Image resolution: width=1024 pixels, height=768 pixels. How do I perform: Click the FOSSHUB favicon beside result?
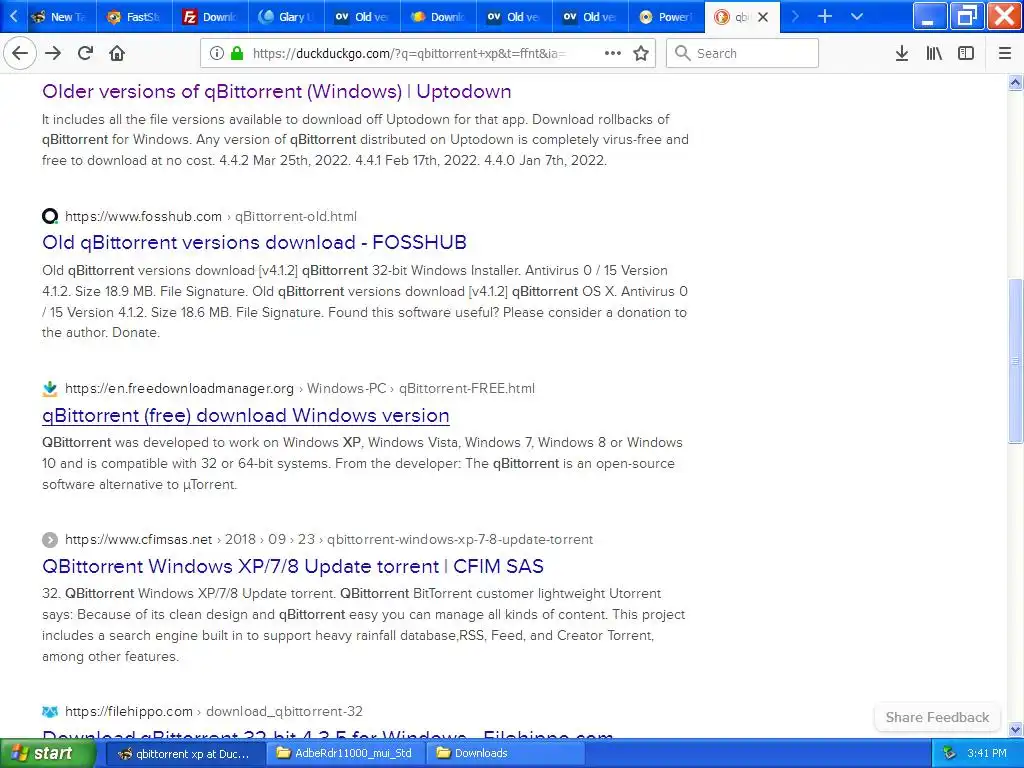point(50,216)
